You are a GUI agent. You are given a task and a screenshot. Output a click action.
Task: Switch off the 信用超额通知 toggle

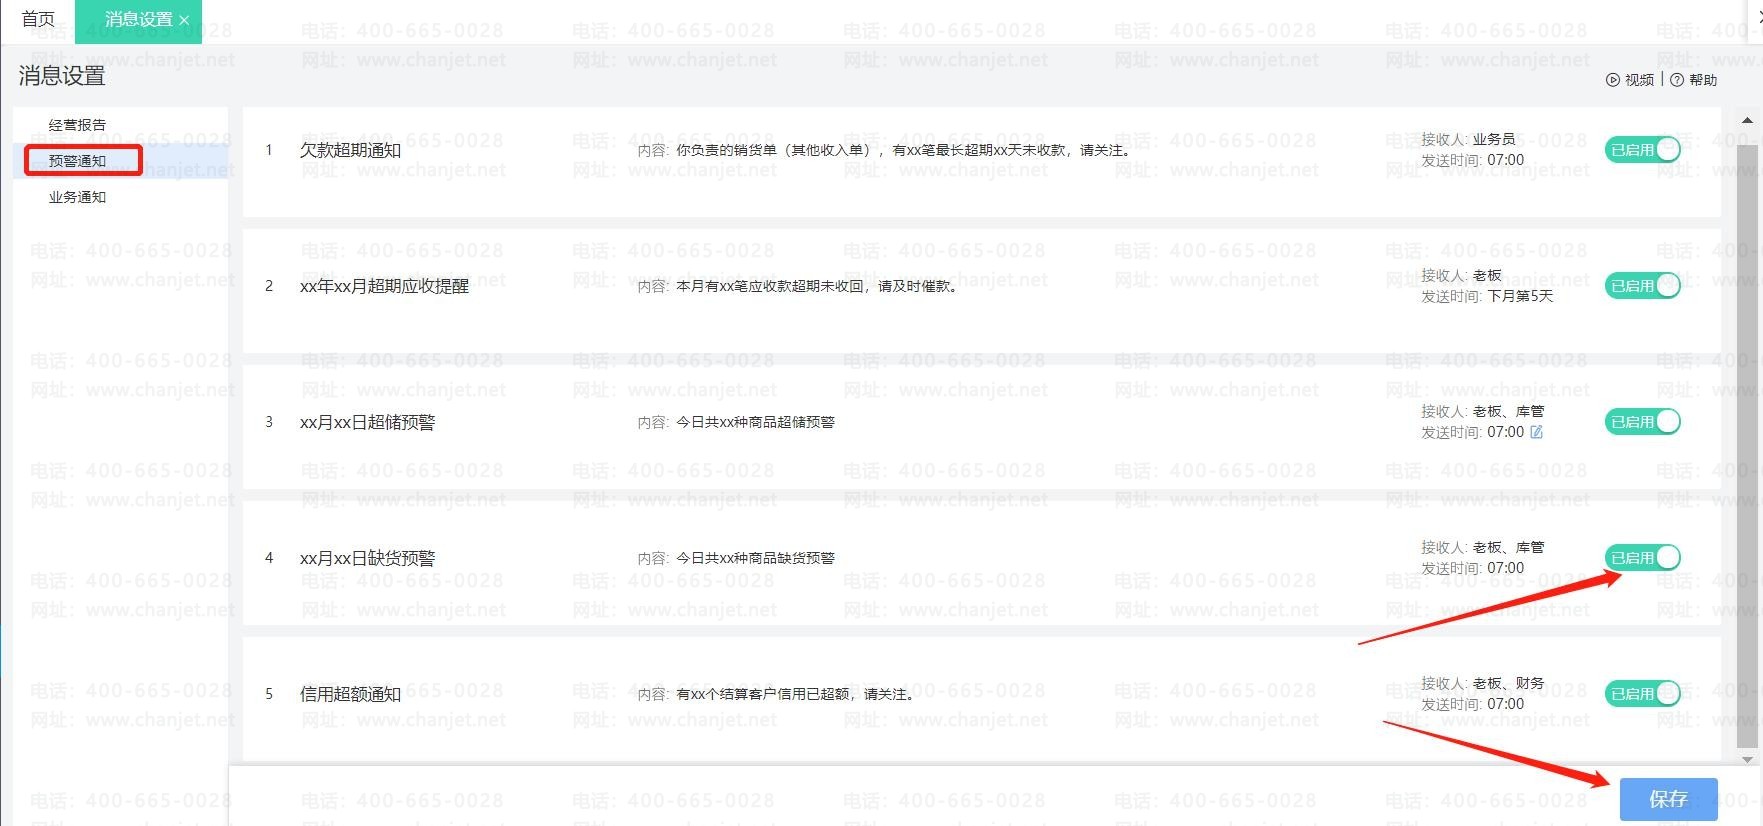pos(1642,694)
